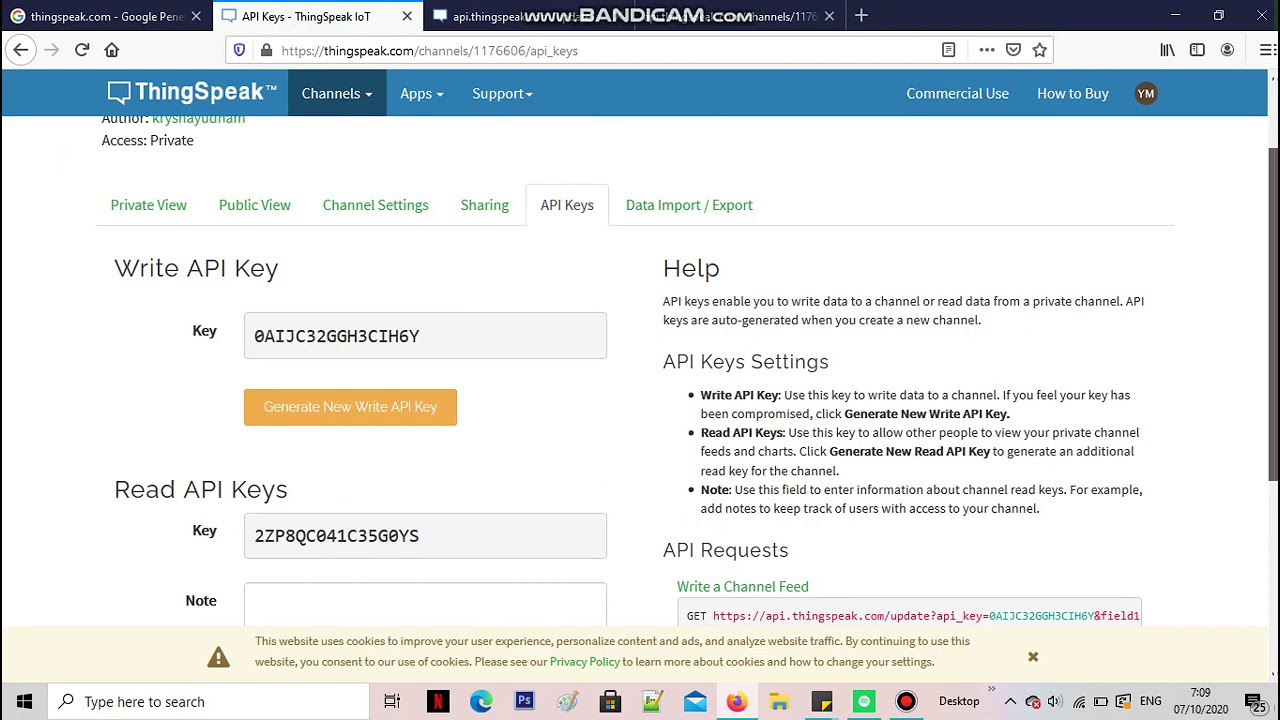Screen dimensions: 1280x720
Task: Switch to the Public View tab
Action: (x=255, y=205)
